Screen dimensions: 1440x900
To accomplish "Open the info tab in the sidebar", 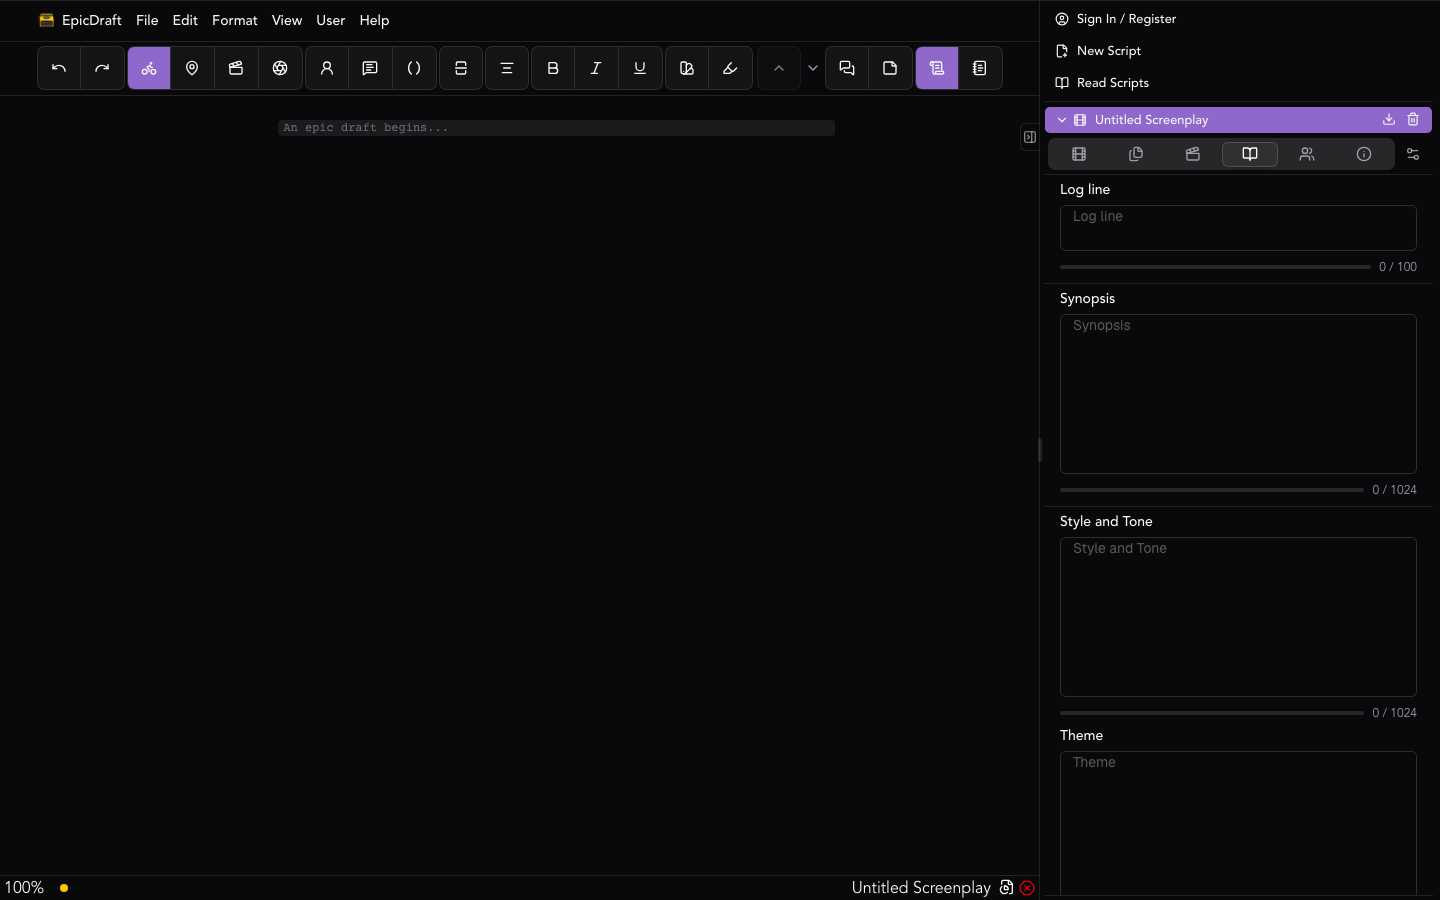I will click(x=1364, y=154).
